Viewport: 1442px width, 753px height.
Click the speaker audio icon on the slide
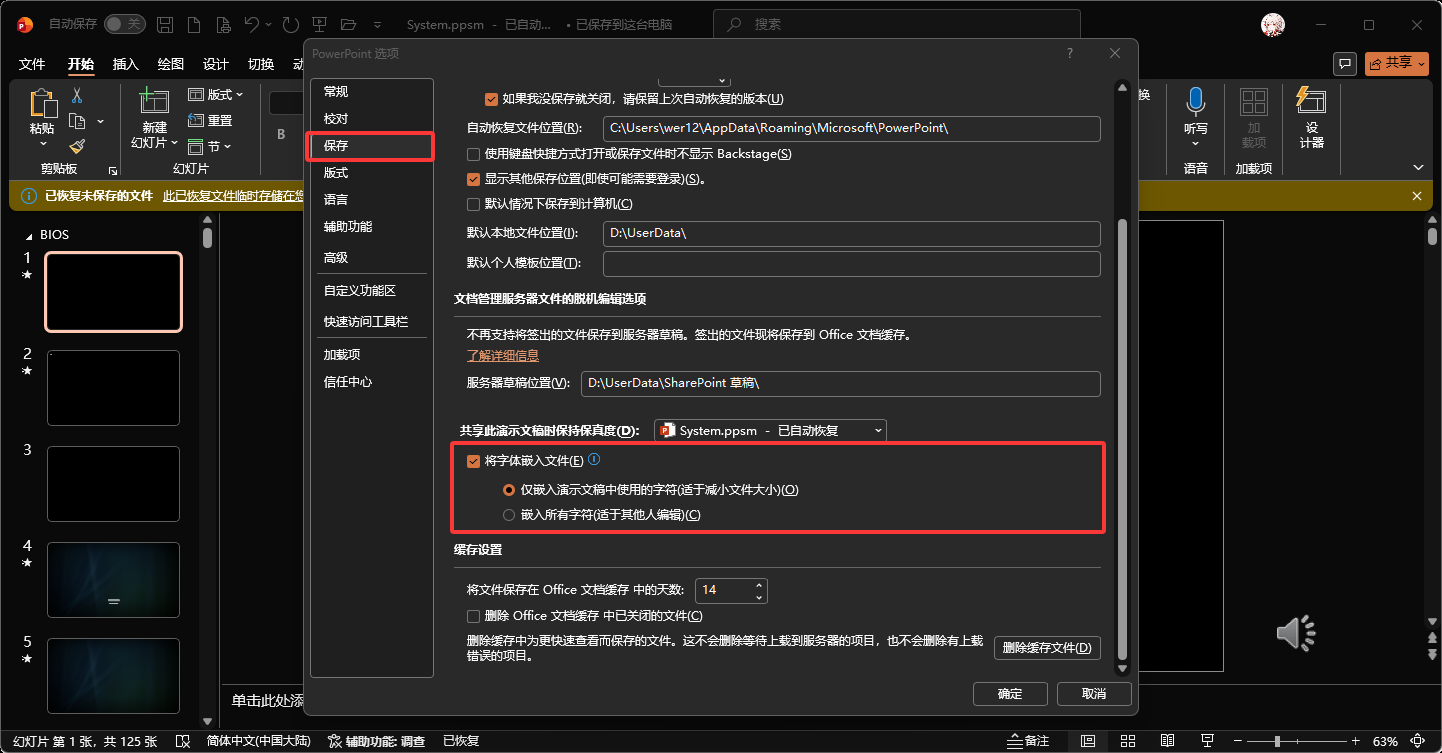(x=1296, y=632)
